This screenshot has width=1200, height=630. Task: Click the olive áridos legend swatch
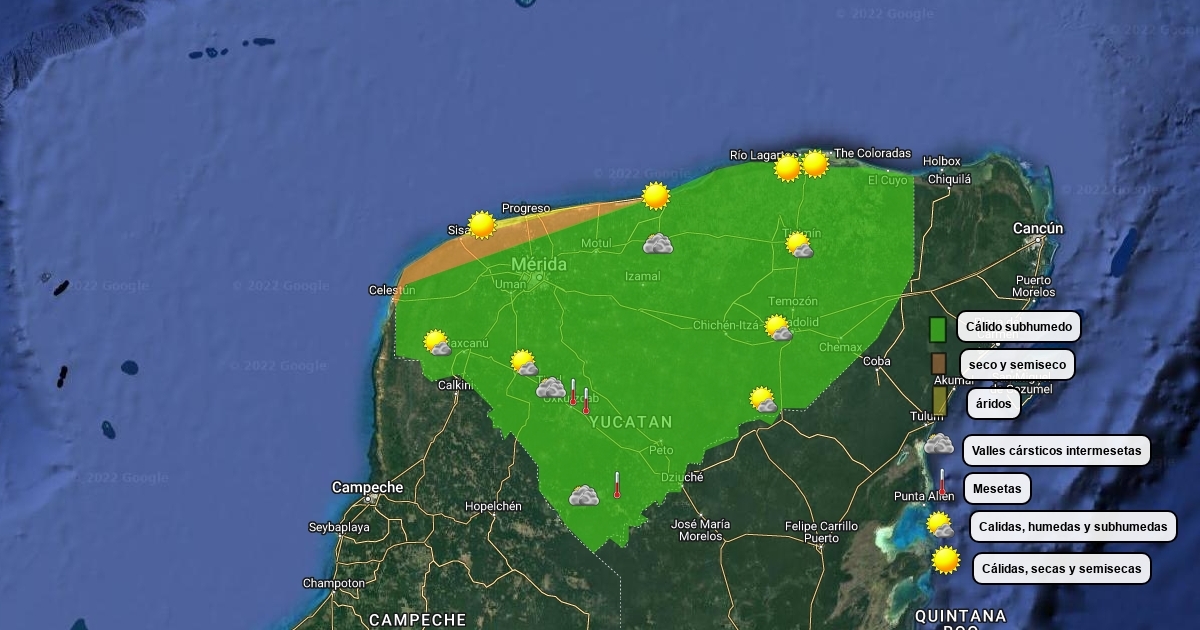click(x=939, y=401)
